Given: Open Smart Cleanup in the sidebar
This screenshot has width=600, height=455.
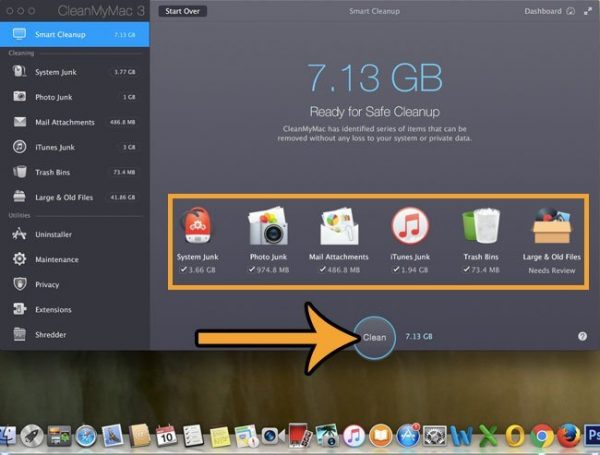Looking at the screenshot, I should [x=75, y=34].
